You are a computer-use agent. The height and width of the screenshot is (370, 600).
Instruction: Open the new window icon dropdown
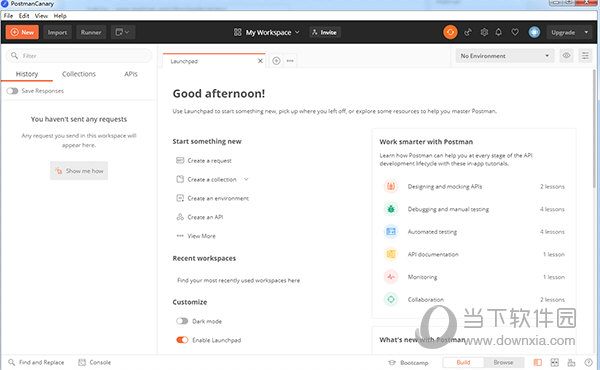(x=123, y=32)
